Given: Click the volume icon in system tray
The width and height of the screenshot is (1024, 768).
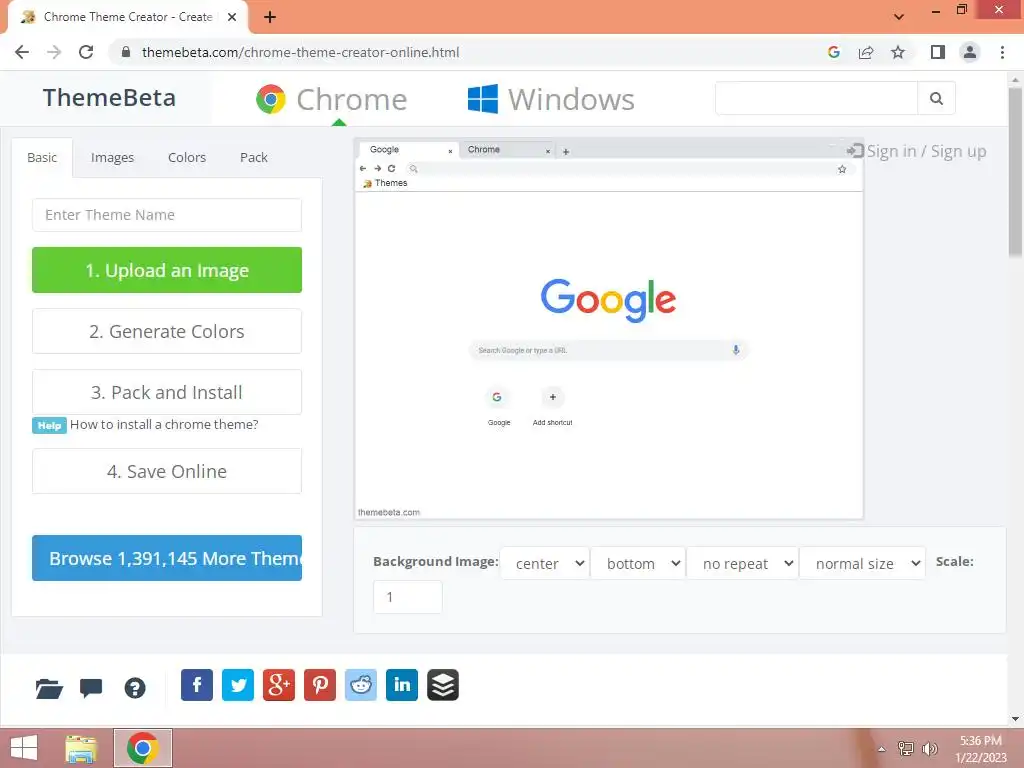Looking at the screenshot, I should pyautogui.click(x=929, y=749).
